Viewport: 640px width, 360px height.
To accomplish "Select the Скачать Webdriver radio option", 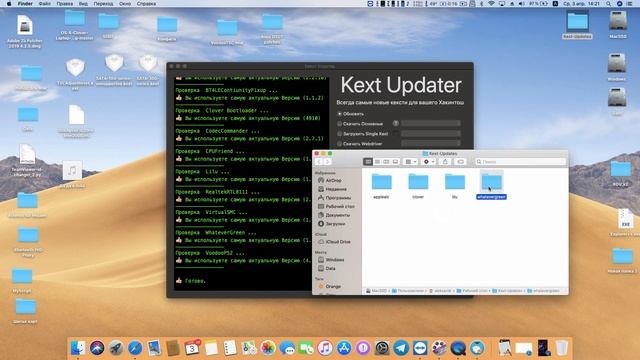I will pyautogui.click(x=340, y=144).
